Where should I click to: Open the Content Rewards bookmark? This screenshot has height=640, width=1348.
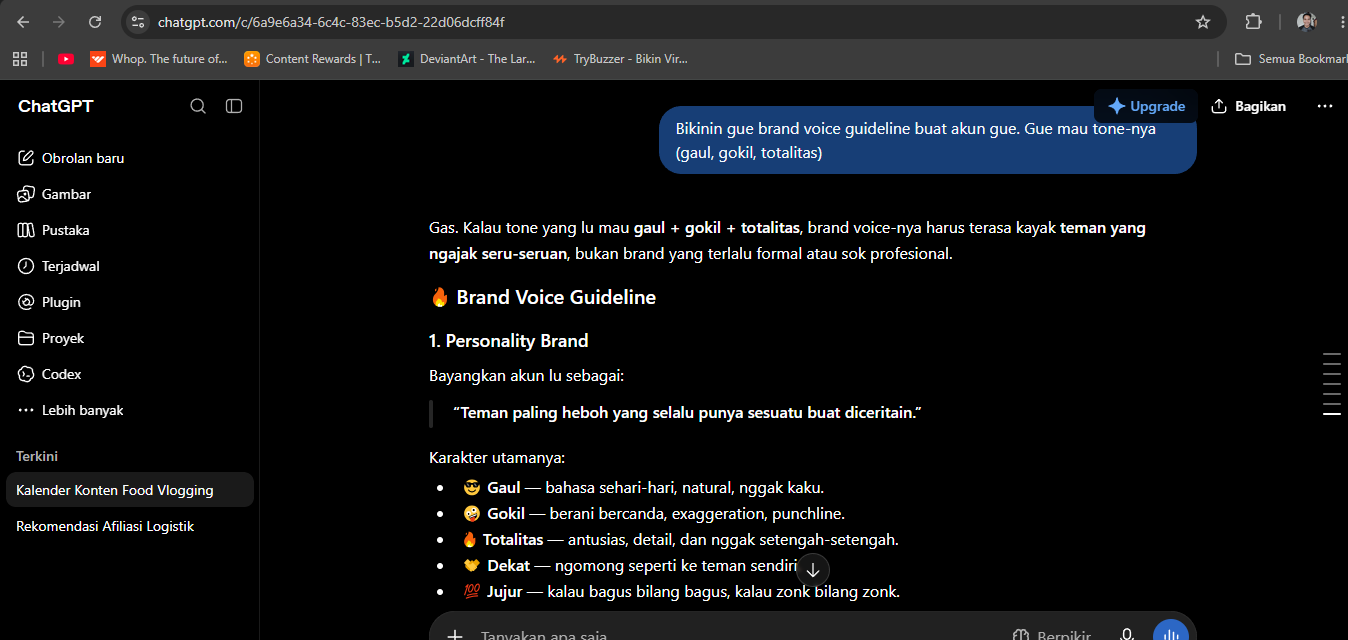point(313,59)
